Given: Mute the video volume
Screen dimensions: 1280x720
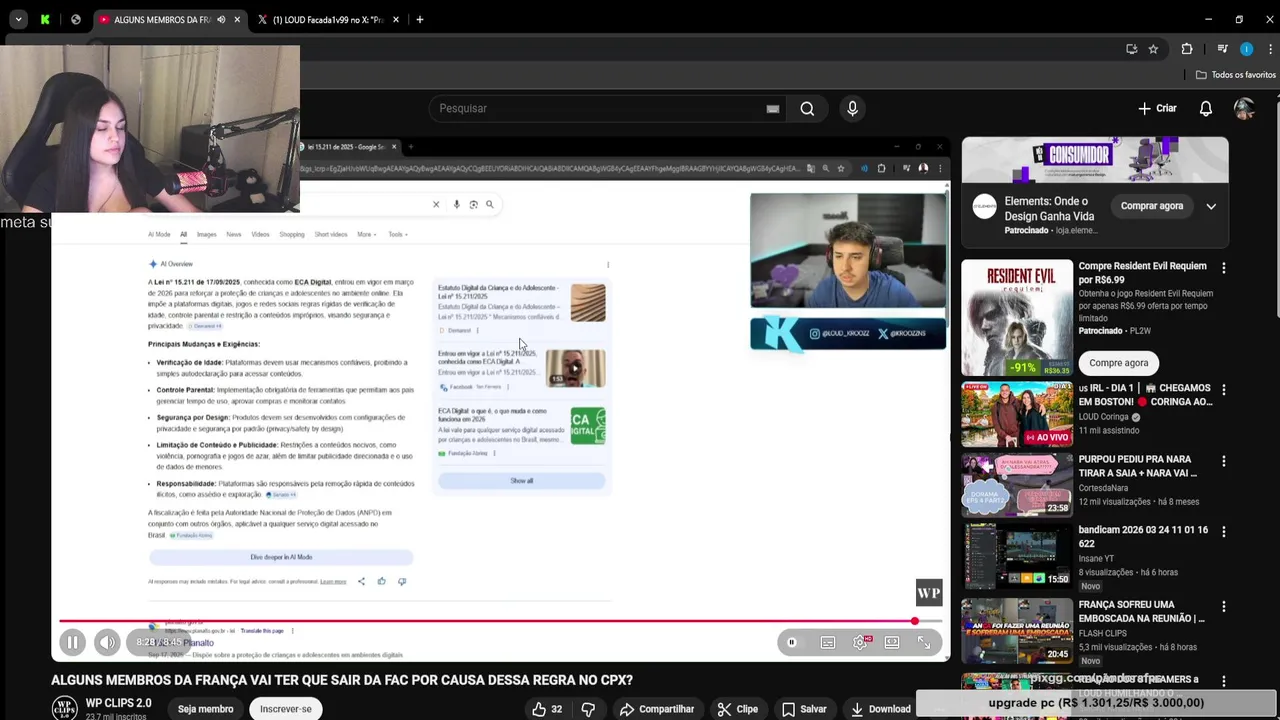Looking at the screenshot, I should 107,642.
